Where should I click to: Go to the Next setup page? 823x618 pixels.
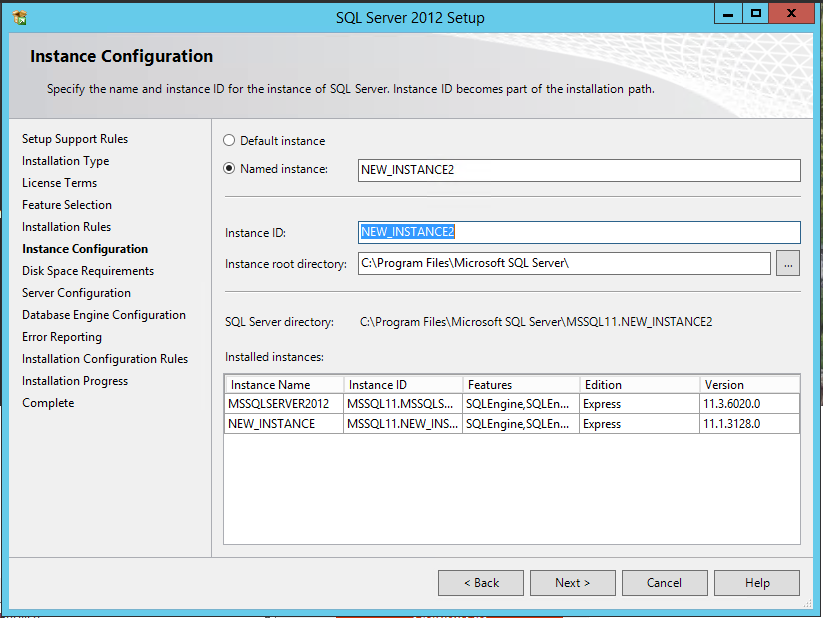[572, 583]
